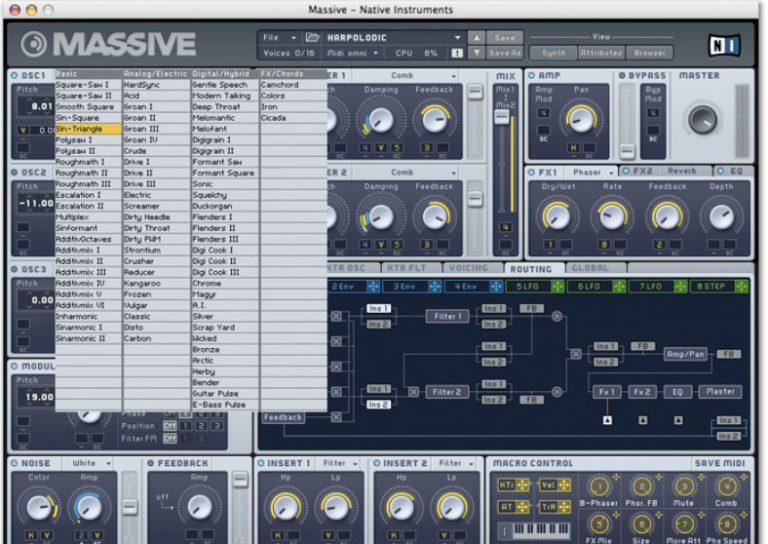Switch to the VOICING tab
Image resolution: width=768 pixels, height=544 pixels.
coord(468,268)
